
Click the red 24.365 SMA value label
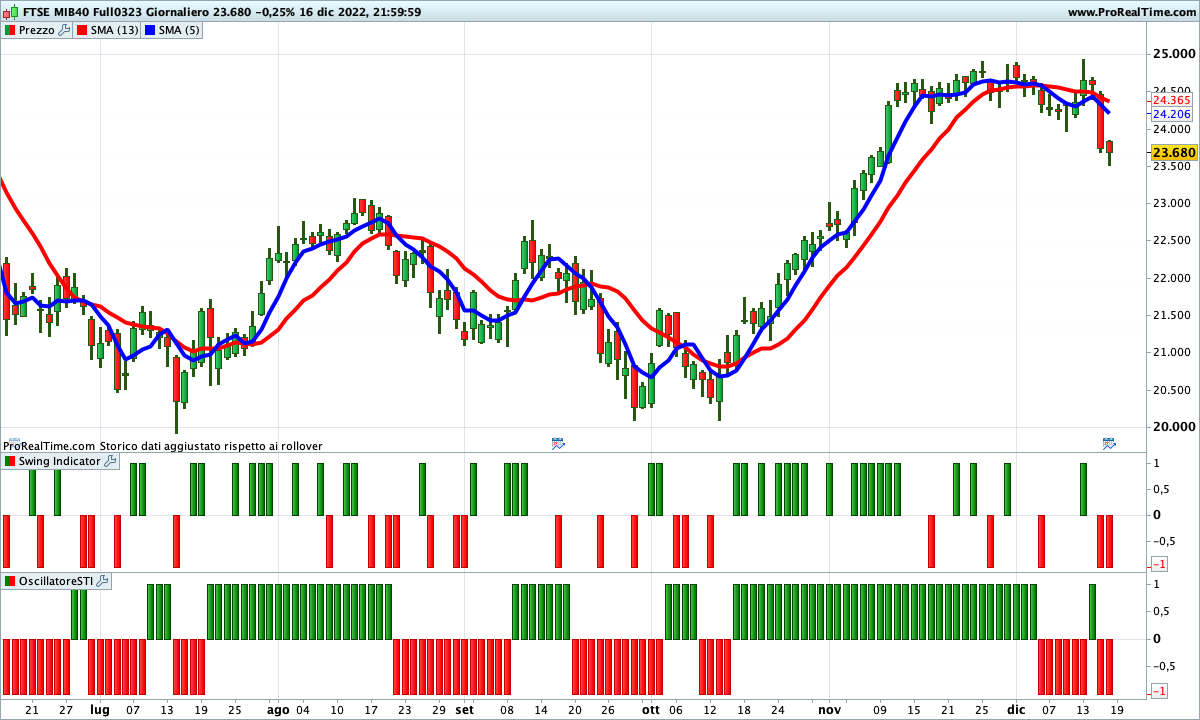pyautogui.click(x=1171, y=100)
